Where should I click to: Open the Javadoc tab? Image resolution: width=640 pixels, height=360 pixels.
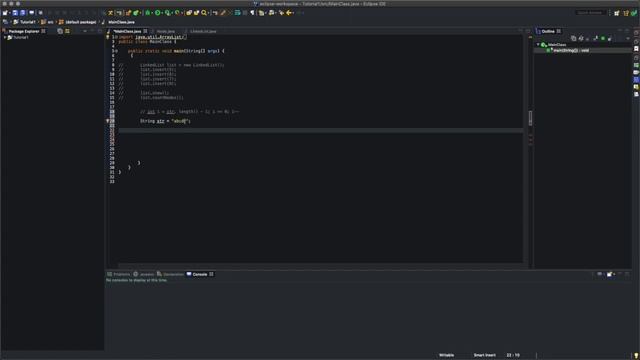(144, 274)
